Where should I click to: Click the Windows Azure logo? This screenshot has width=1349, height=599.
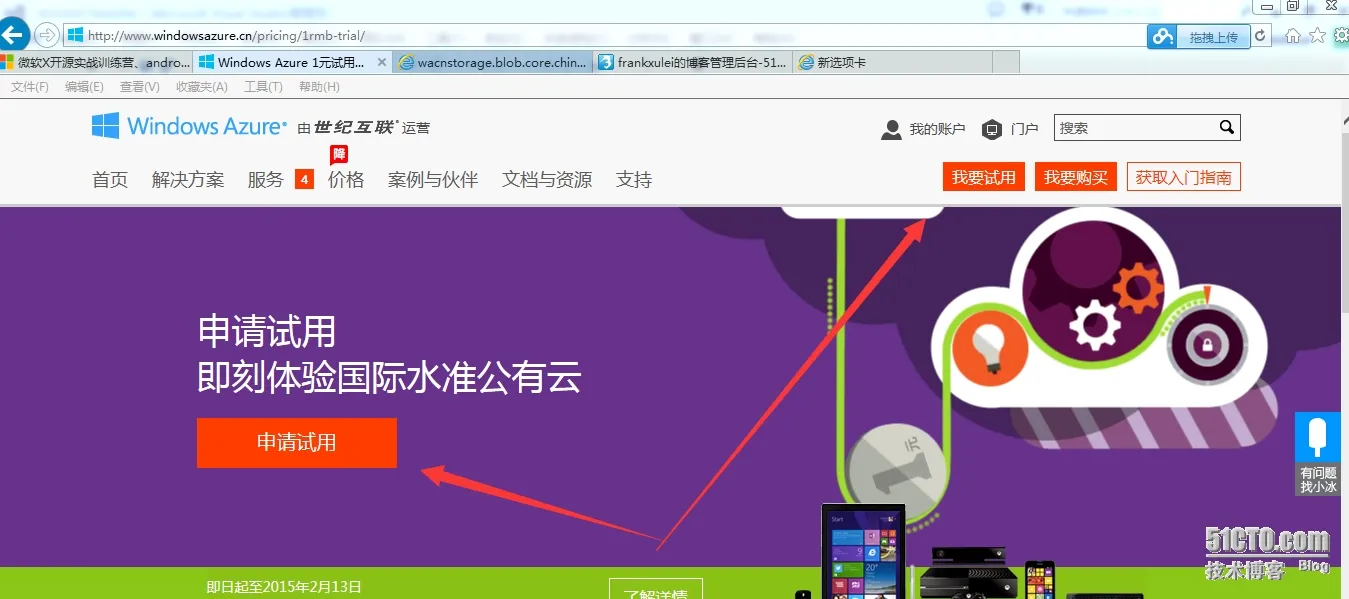pos(189,126)
